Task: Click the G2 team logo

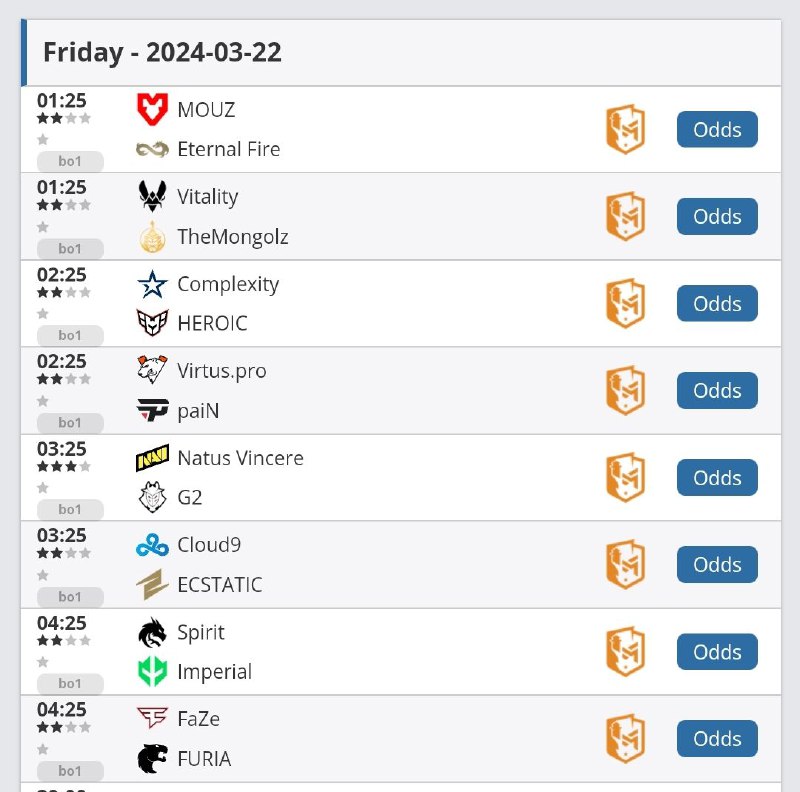Action: pos(152,498)
